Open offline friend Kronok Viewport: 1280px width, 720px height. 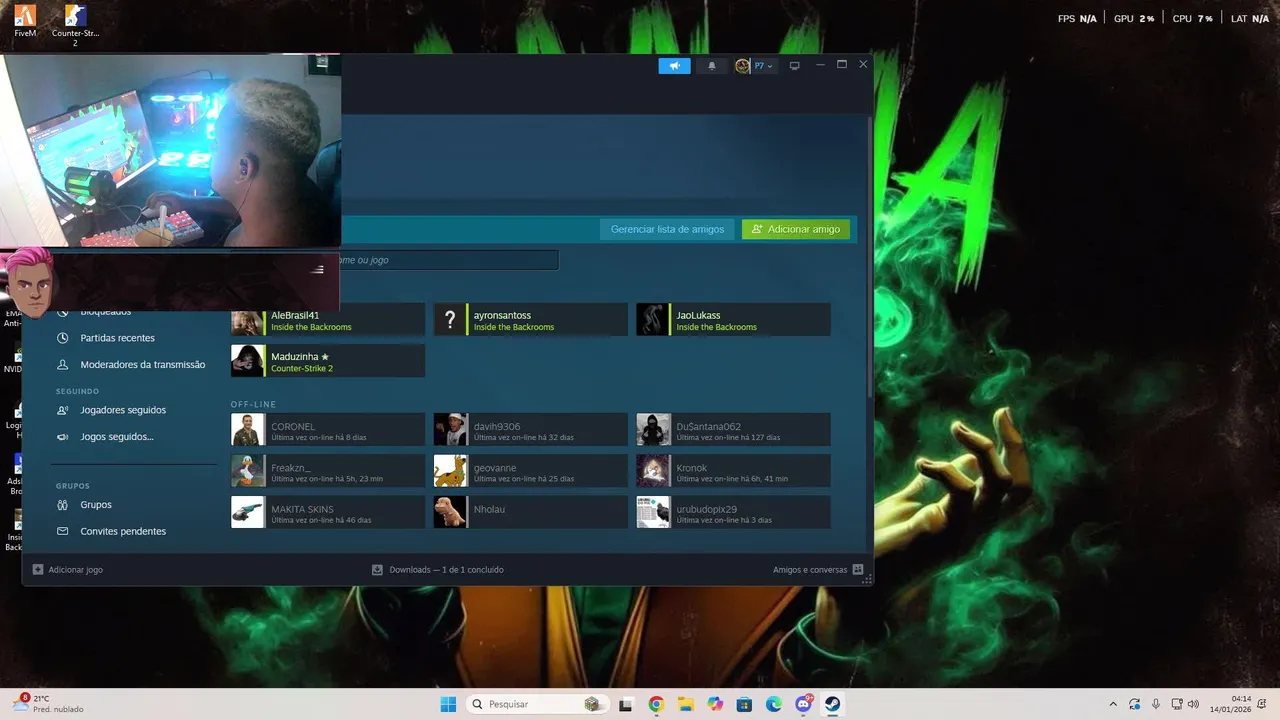click(x=733, y=471)
